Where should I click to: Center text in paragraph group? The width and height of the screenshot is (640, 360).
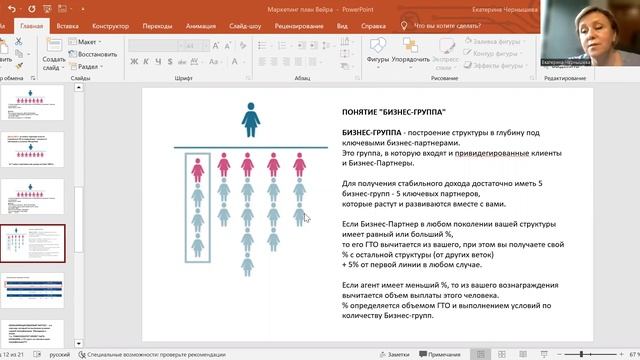(x=274, y=62)
